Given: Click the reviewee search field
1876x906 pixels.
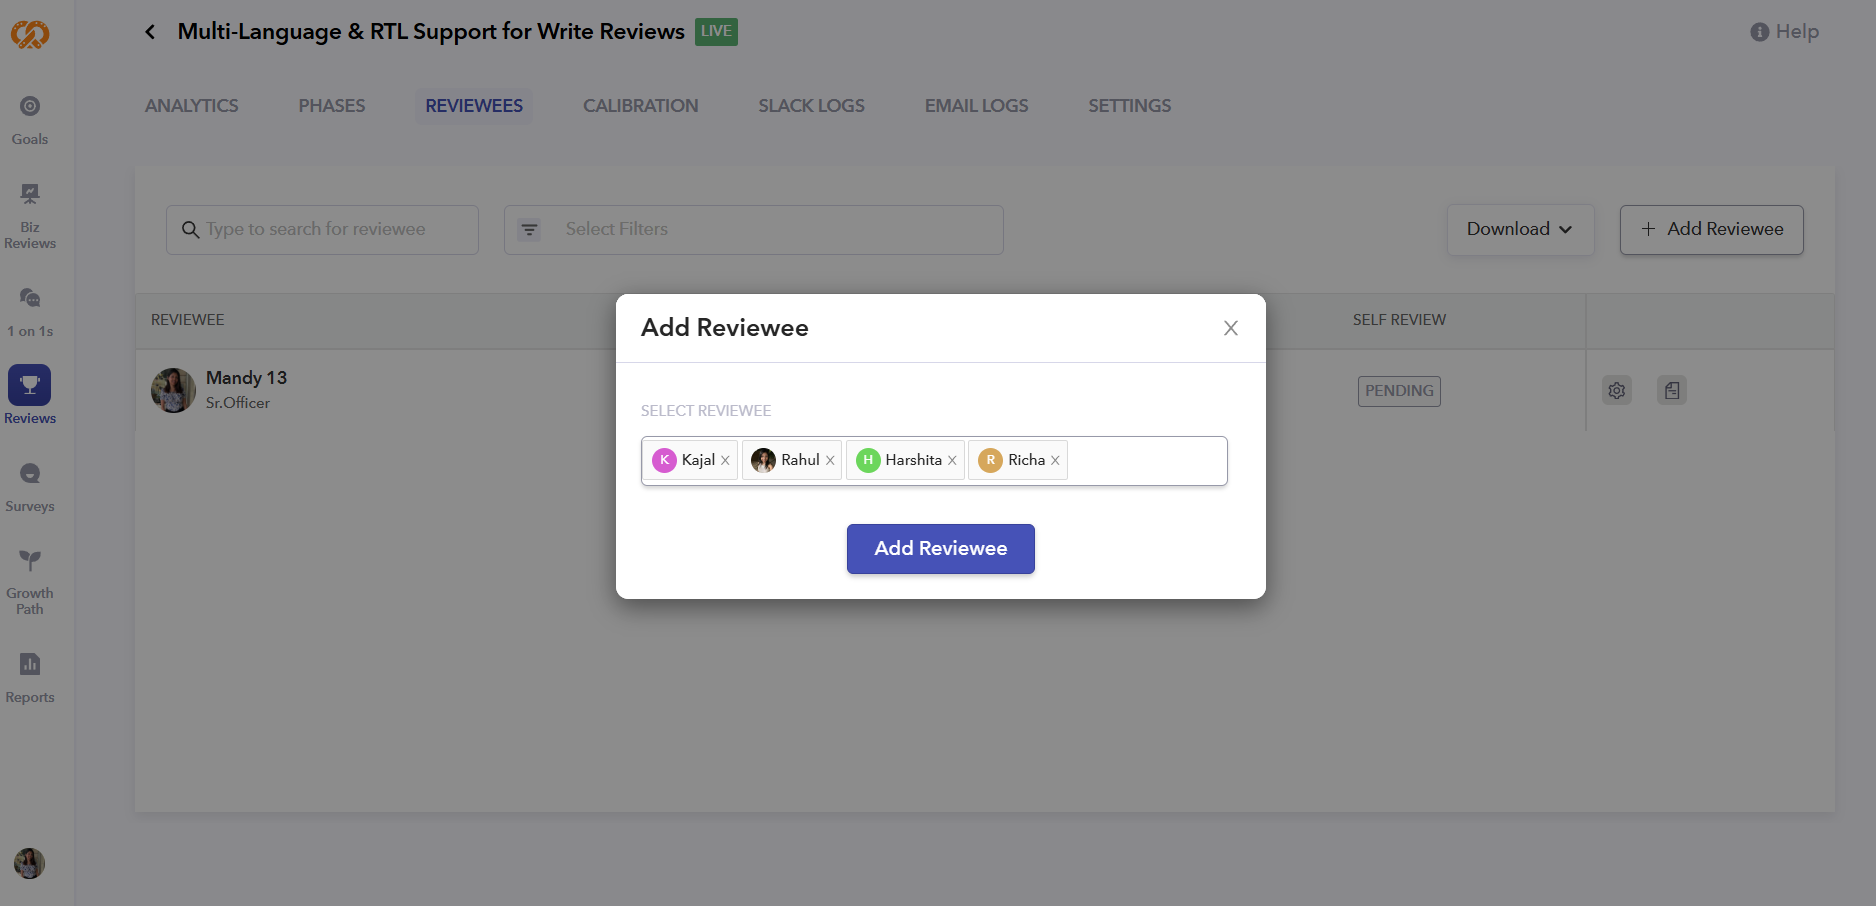Looking at the screenshot, I should coord(322,230).
